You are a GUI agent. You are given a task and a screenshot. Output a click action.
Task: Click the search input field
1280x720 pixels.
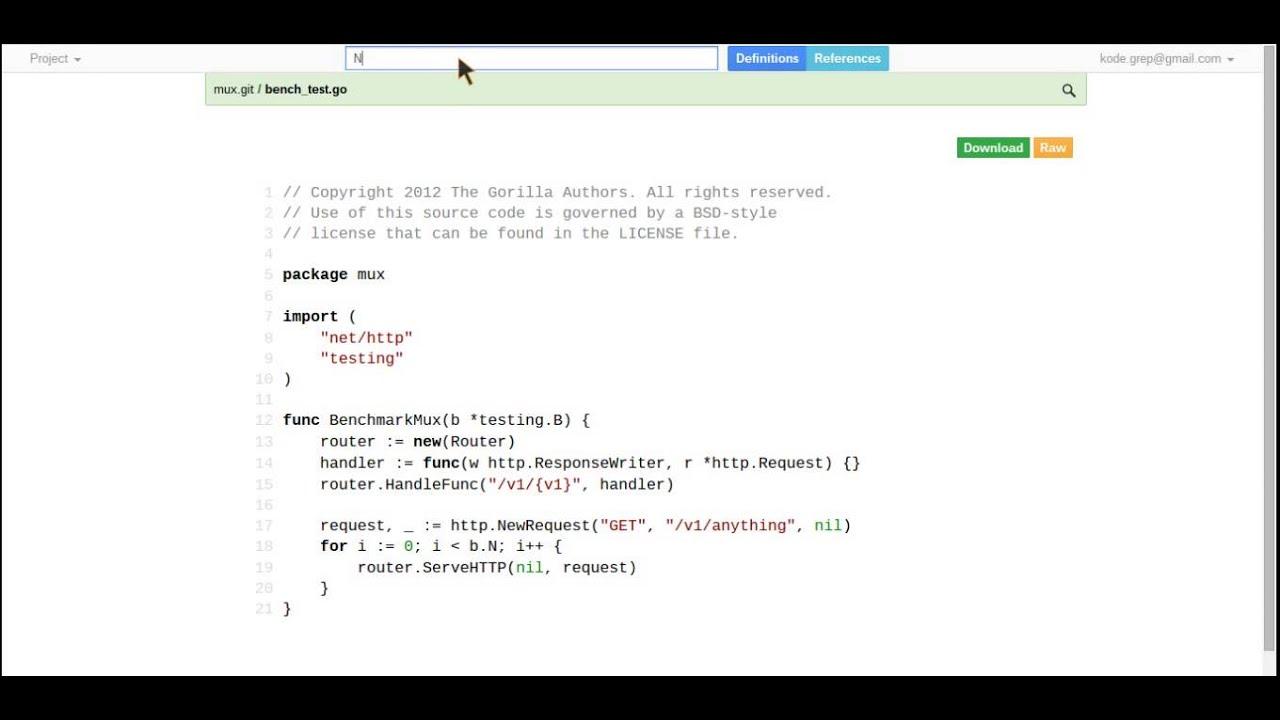530,58
